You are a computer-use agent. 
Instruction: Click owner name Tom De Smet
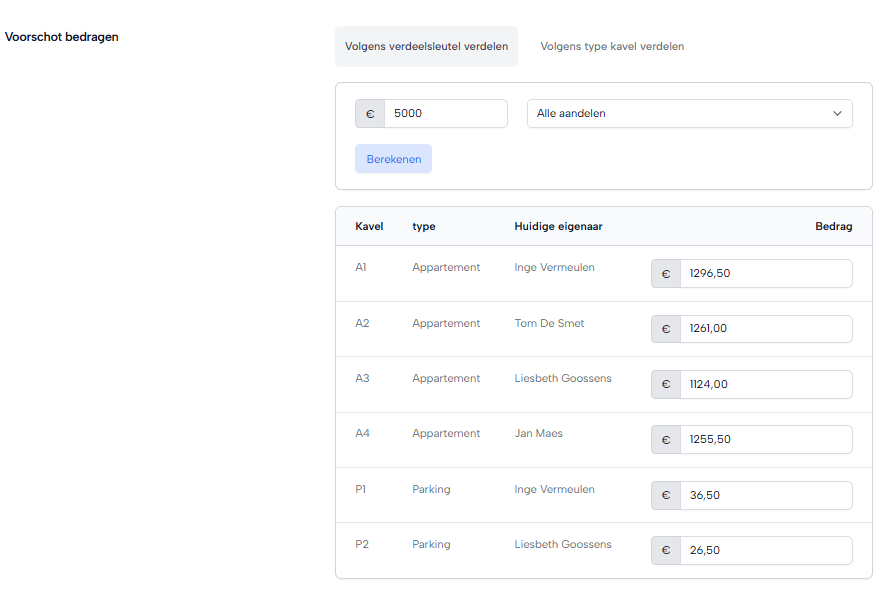click(549, 323)
